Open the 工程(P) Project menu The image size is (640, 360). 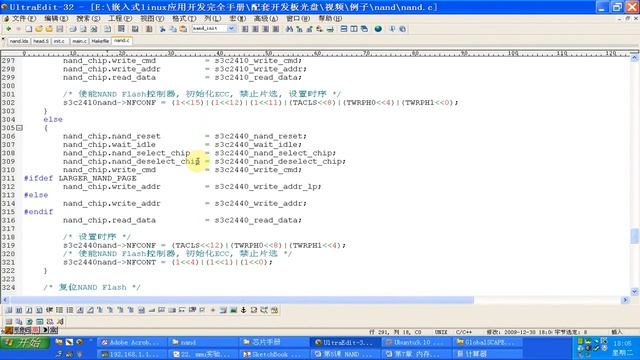pos(120,18)
